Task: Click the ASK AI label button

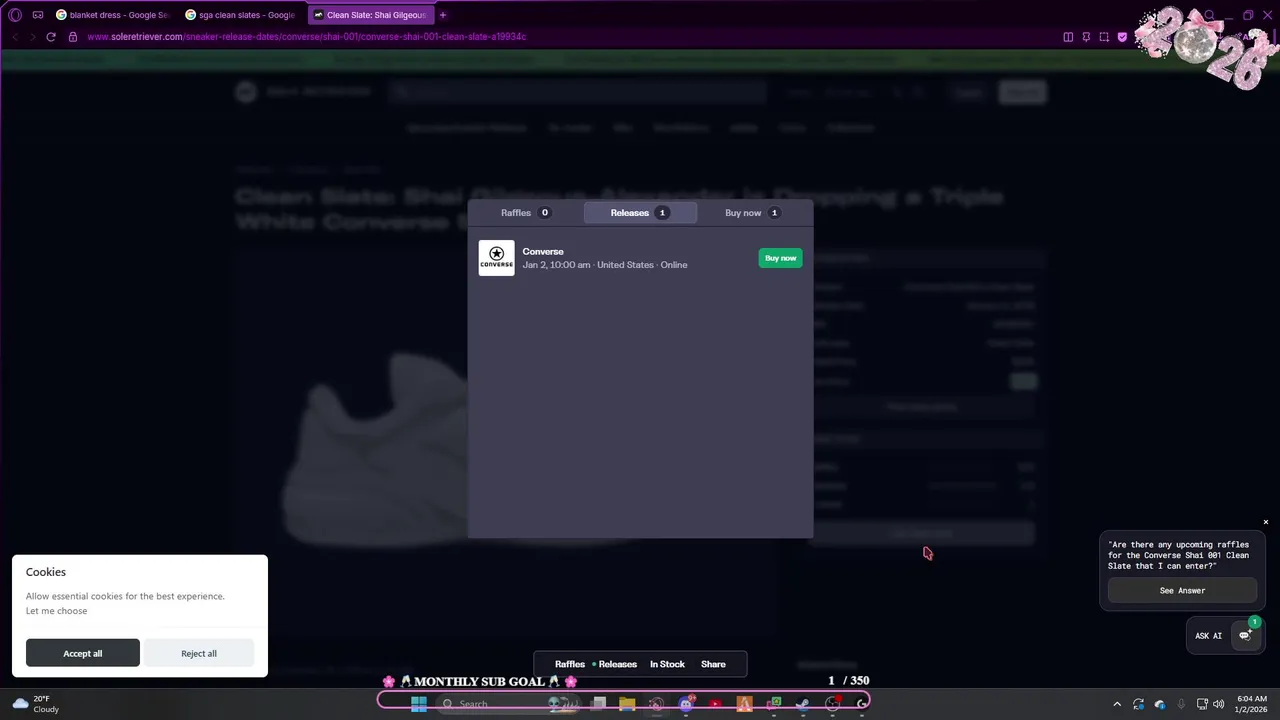Action: tap(1208, 636)
